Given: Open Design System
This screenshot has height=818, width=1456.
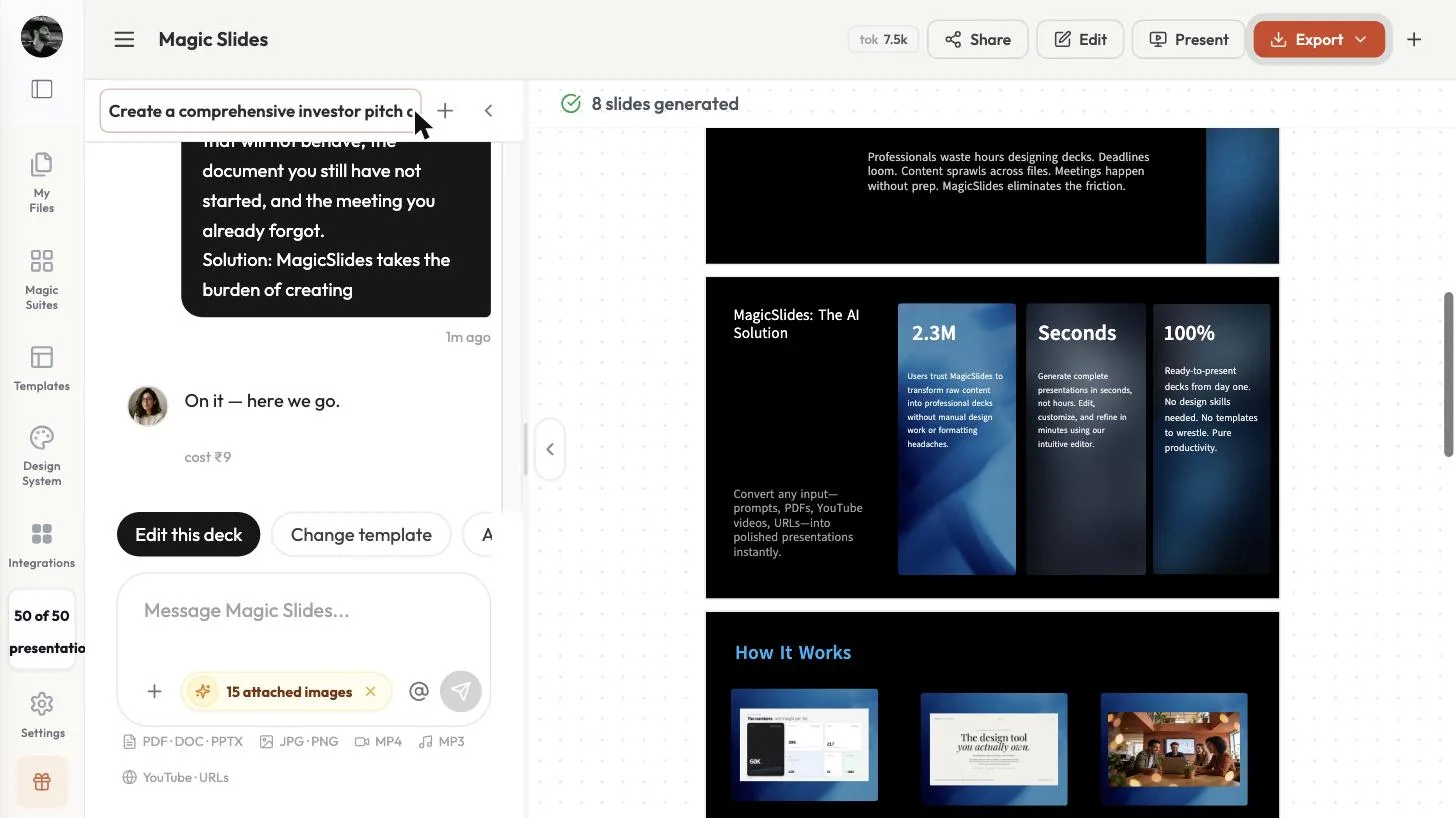Looking at the screenshot, I should [x=42, y=456].
